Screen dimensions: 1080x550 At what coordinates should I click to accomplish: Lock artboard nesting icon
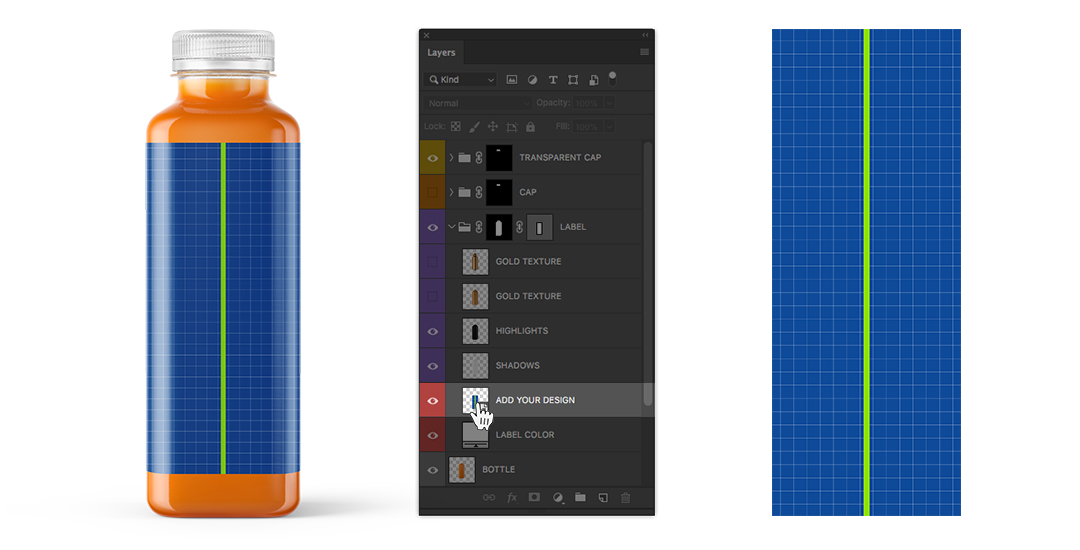pos(512,127)
